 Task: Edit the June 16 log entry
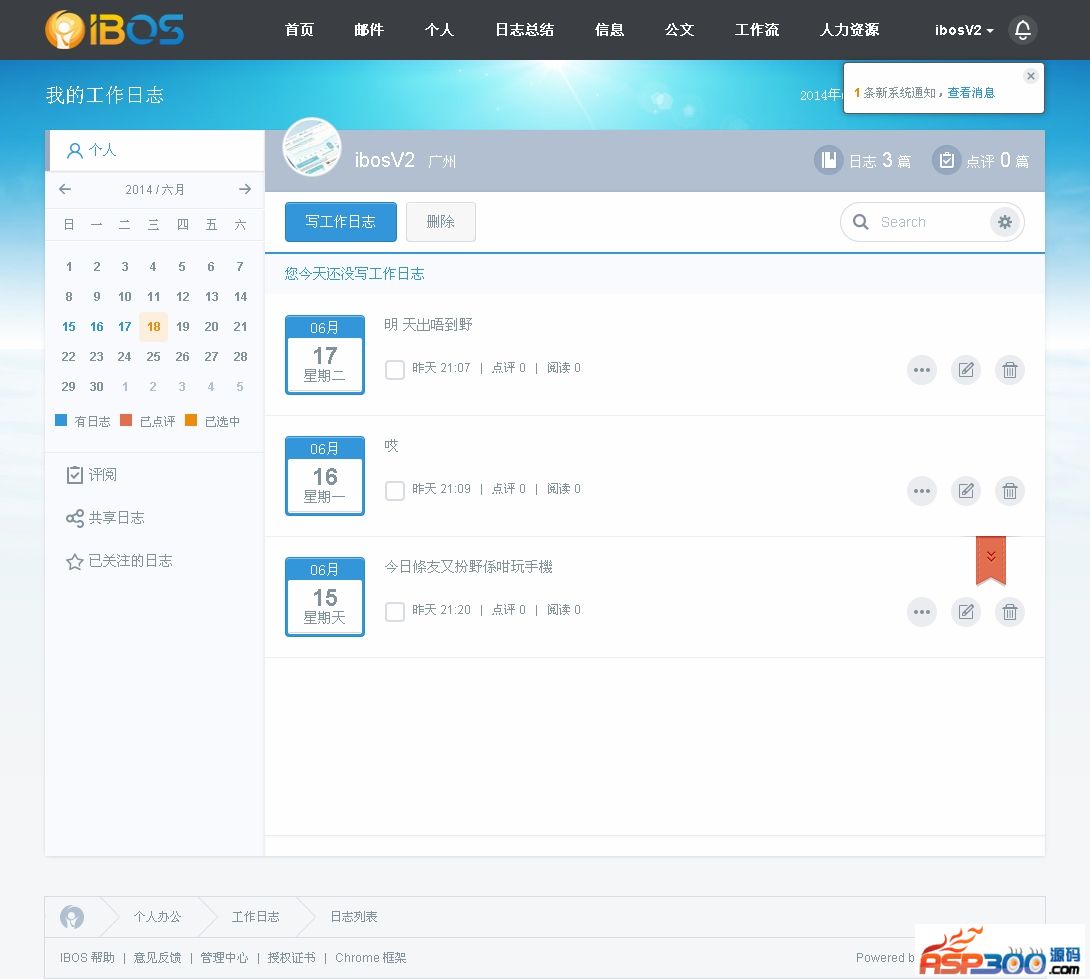tap(966, 491)
